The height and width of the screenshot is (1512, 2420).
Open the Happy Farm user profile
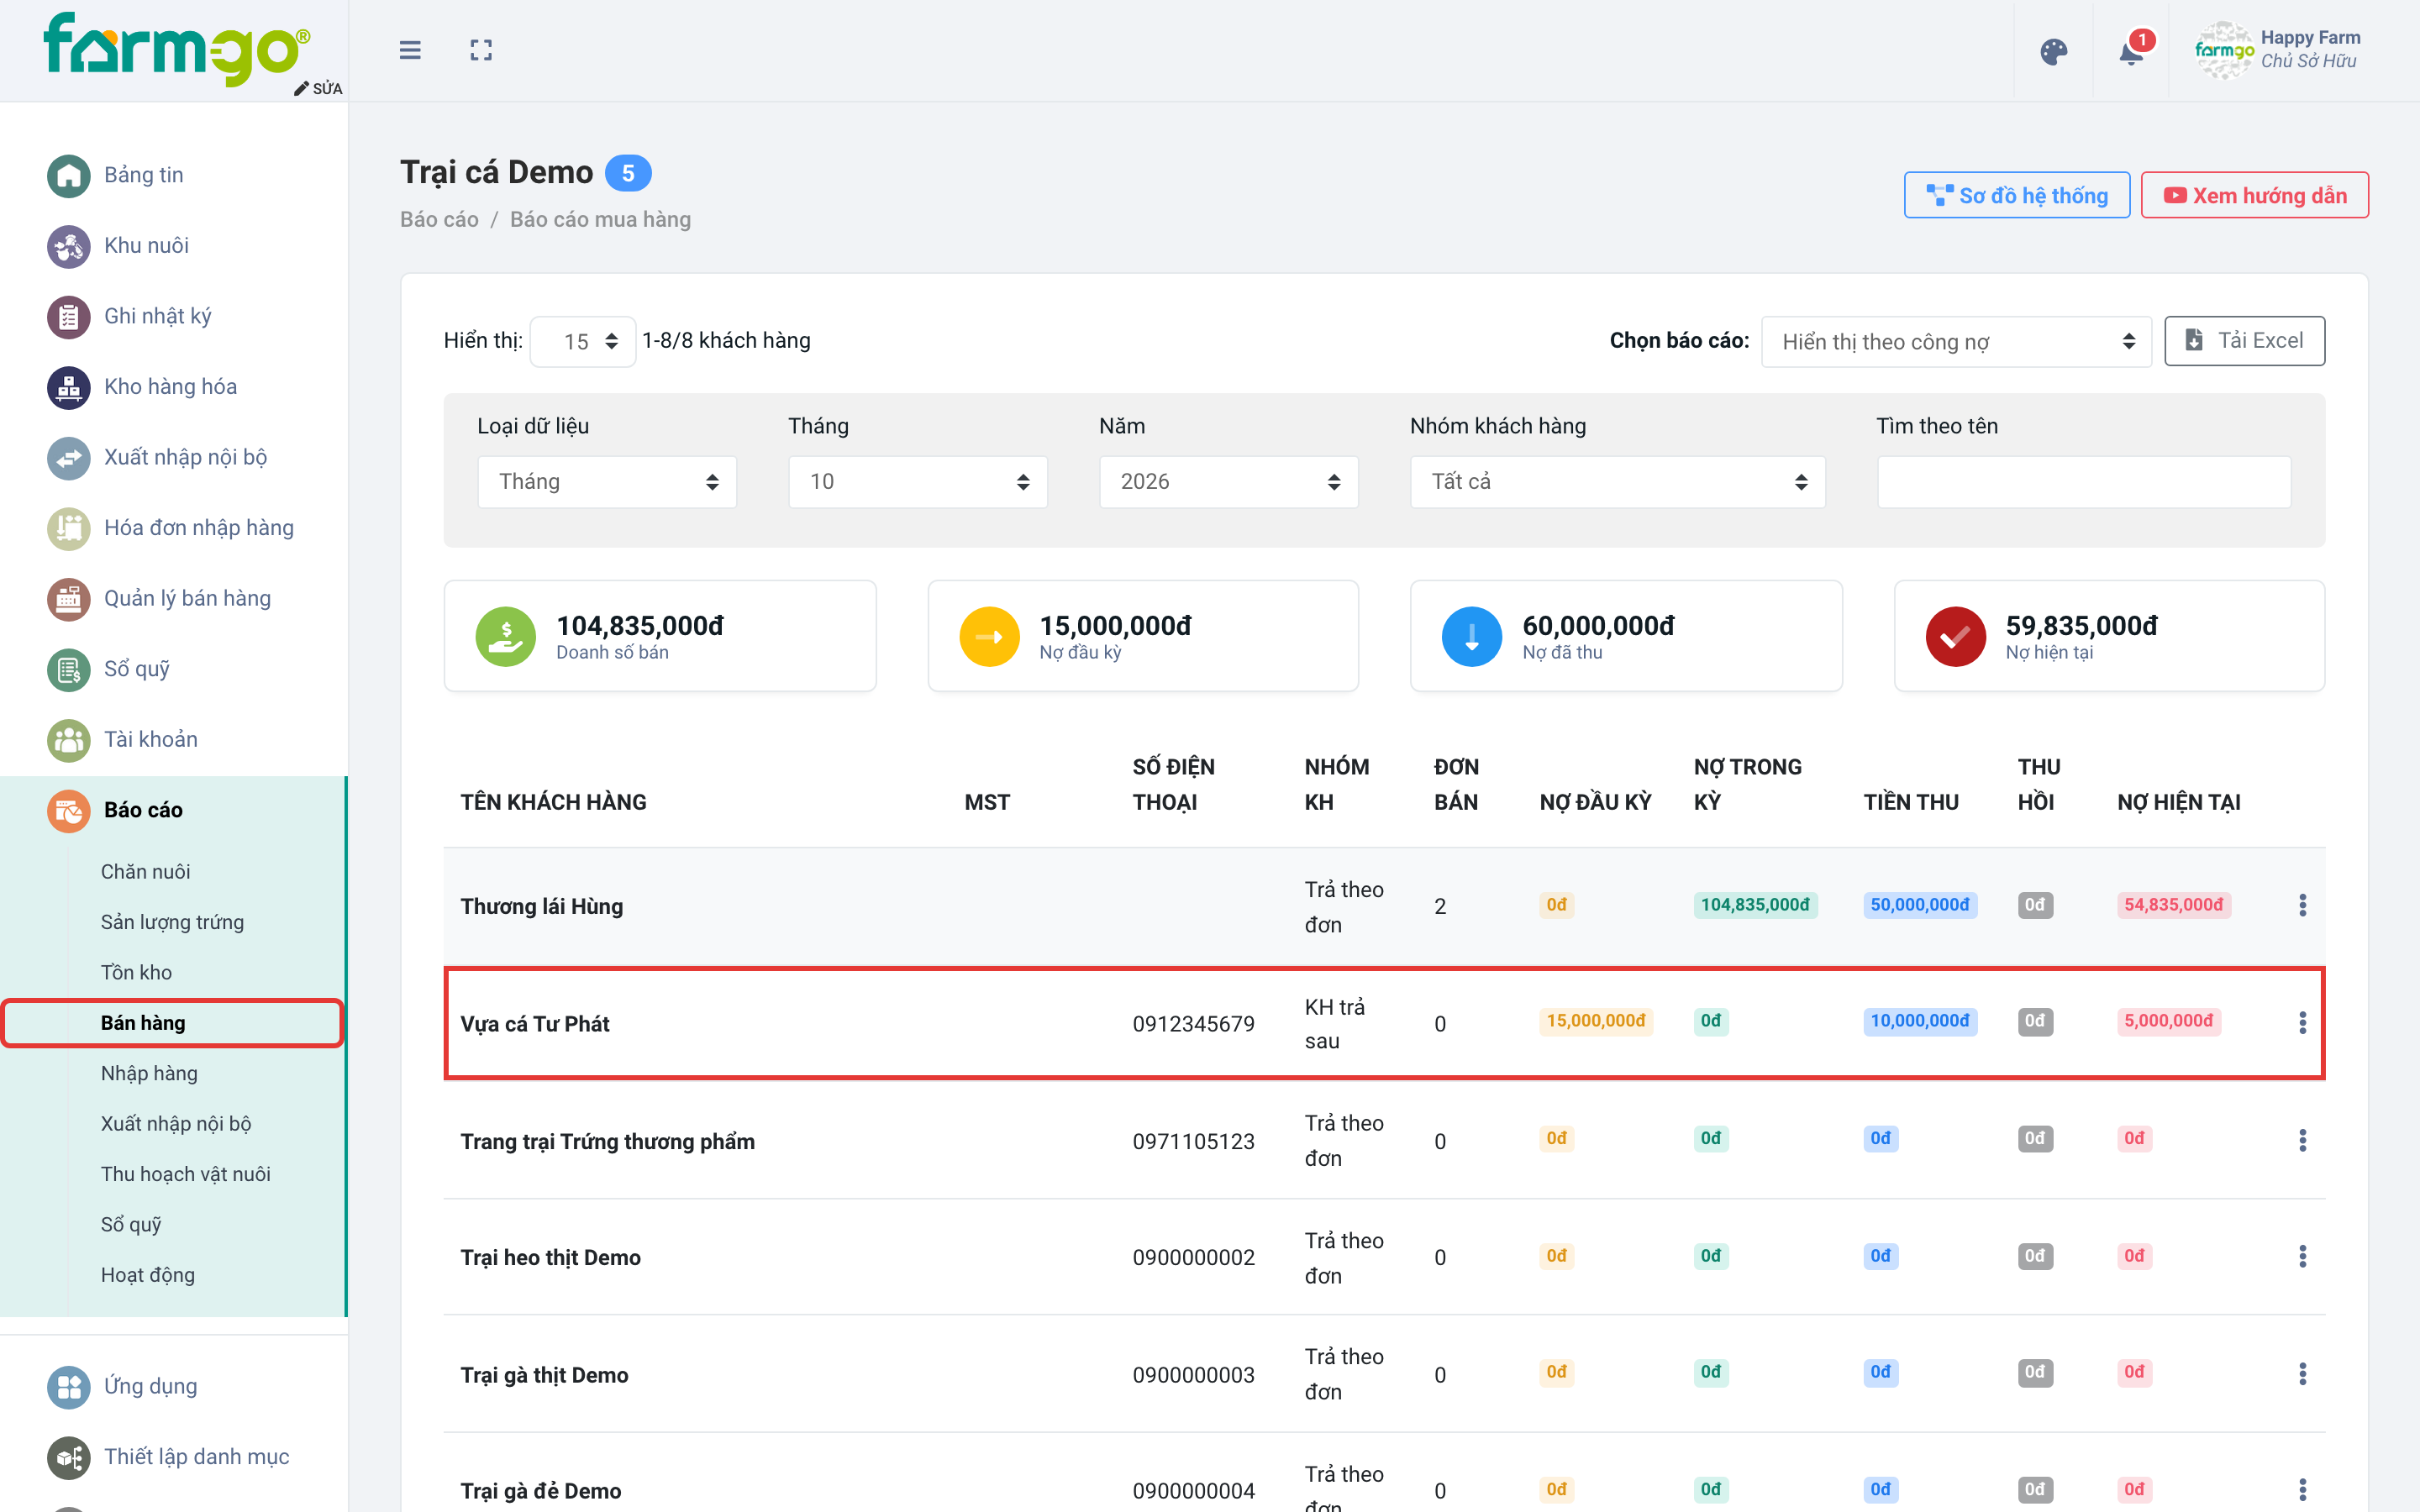pyautogui.click(x=2278, y=50)
